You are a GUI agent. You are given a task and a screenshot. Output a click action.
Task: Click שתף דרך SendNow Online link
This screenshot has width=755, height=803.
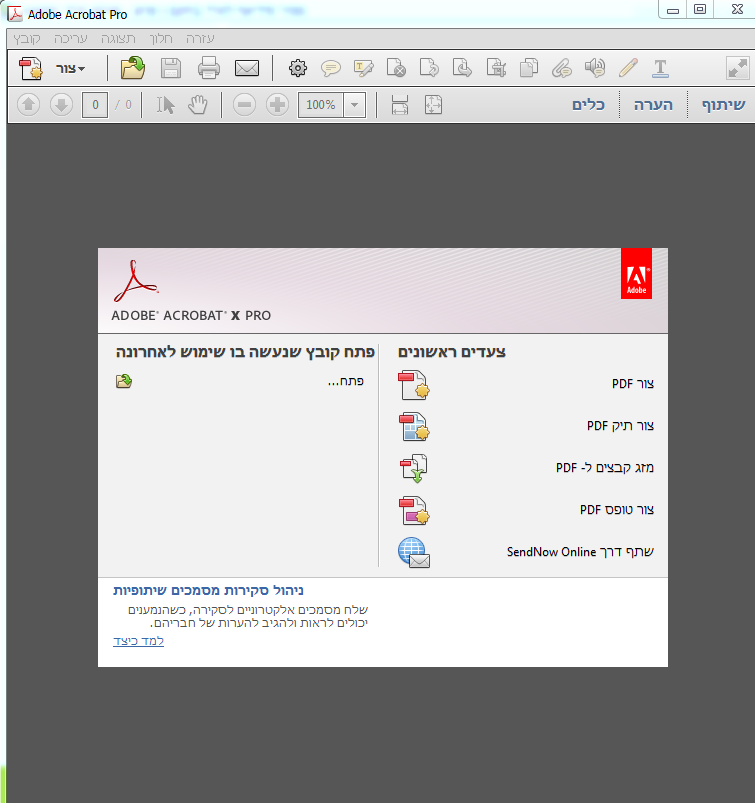580,552
